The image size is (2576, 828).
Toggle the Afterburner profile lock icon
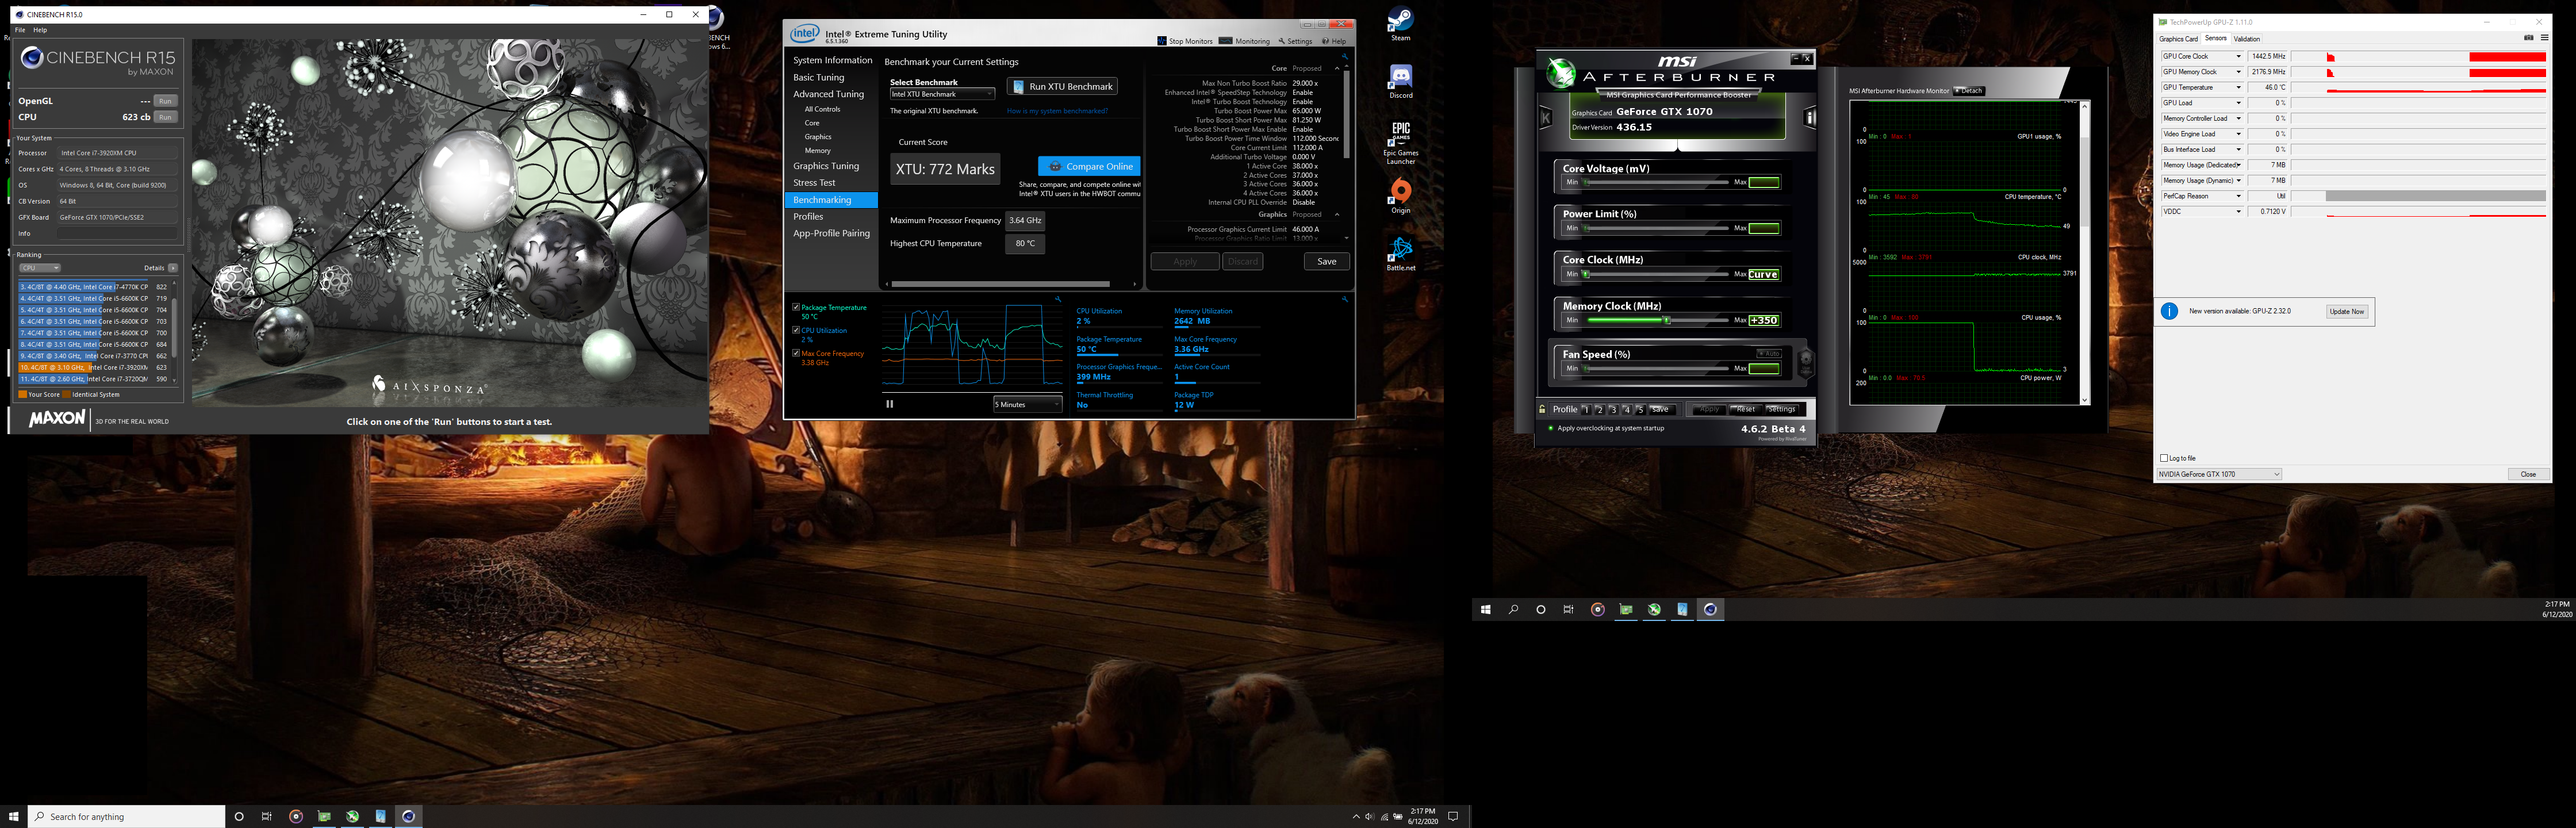1543,409
